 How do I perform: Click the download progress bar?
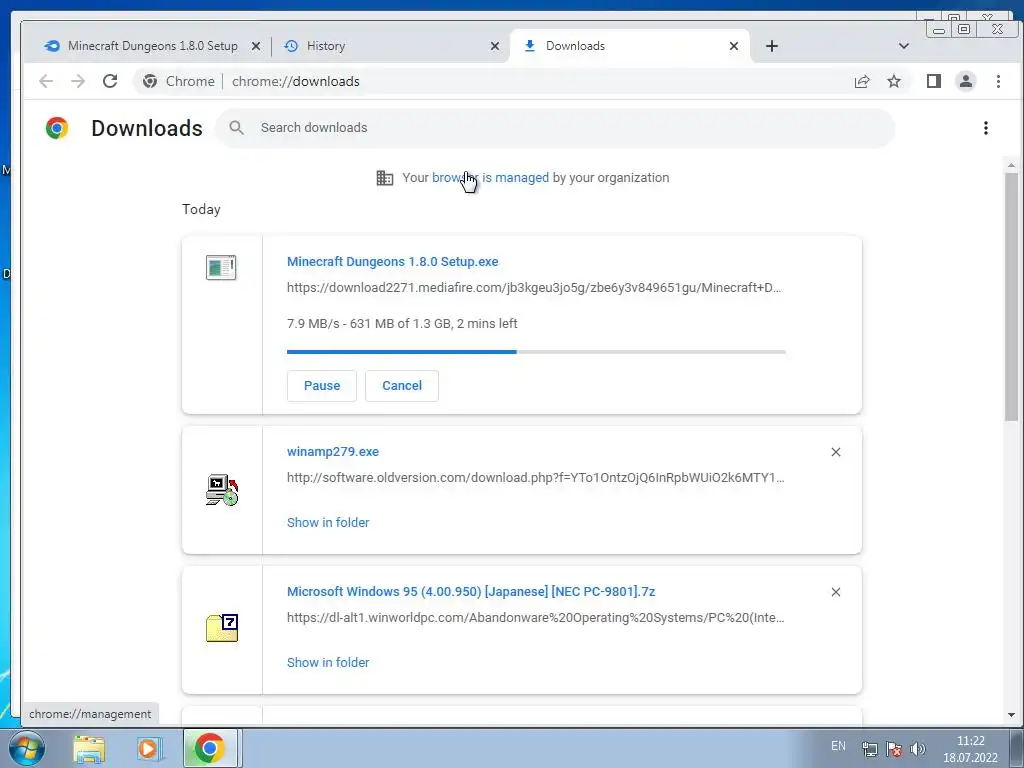click(x=536, y=352)
